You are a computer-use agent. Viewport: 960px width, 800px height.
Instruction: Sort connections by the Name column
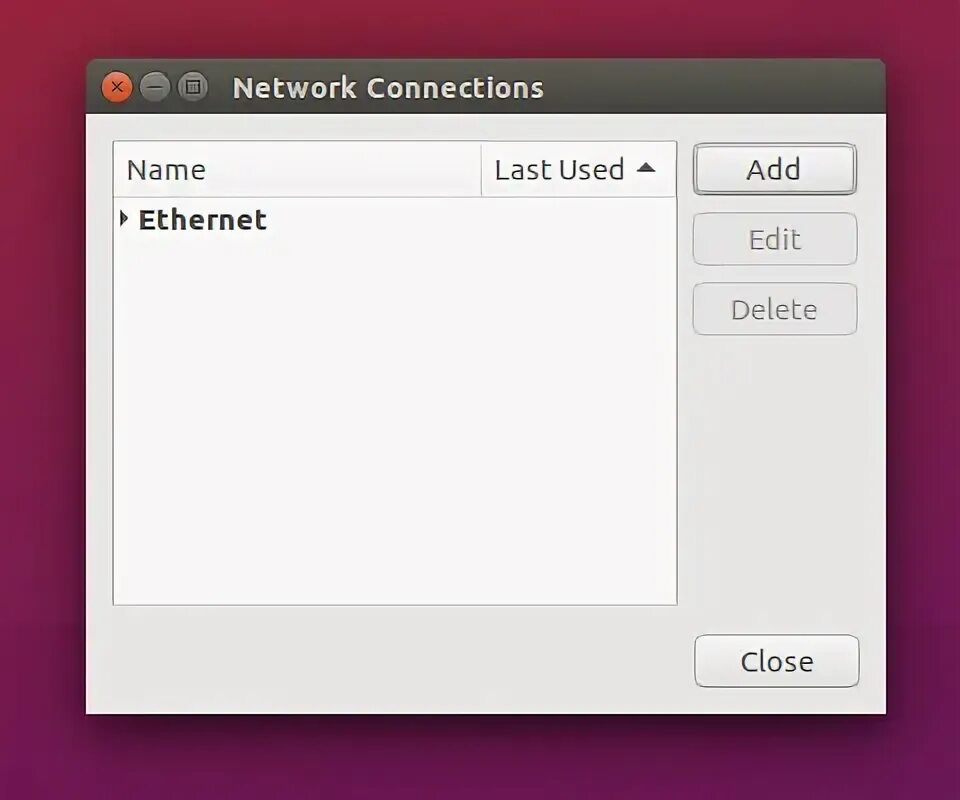point(298,170)
